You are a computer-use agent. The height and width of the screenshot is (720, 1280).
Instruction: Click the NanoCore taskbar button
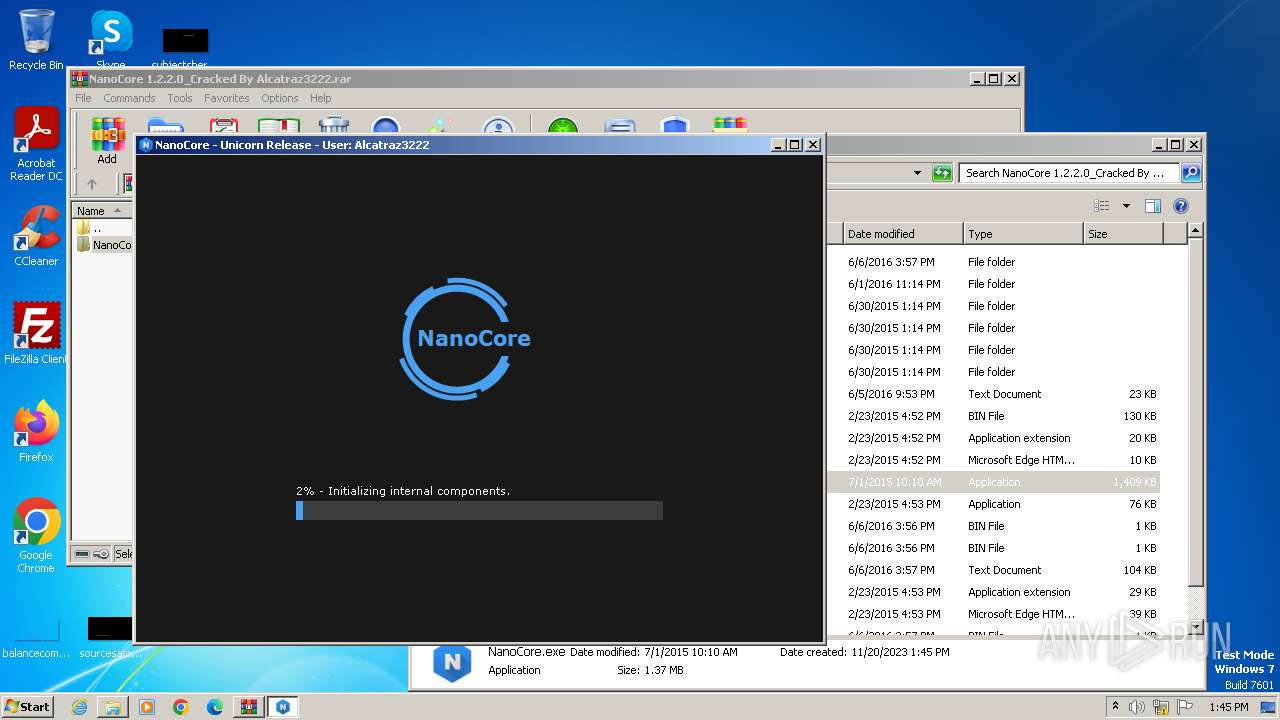coord(283,707)
